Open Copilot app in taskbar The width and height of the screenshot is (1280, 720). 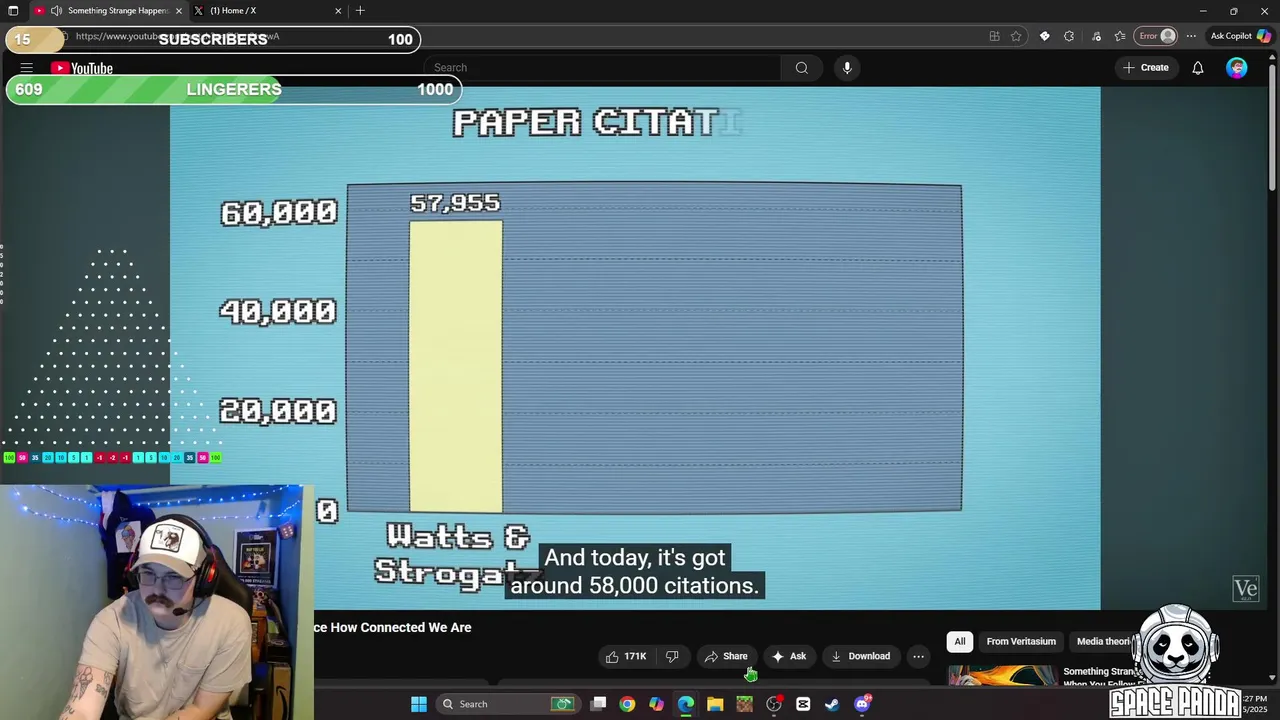coord(656,704)
